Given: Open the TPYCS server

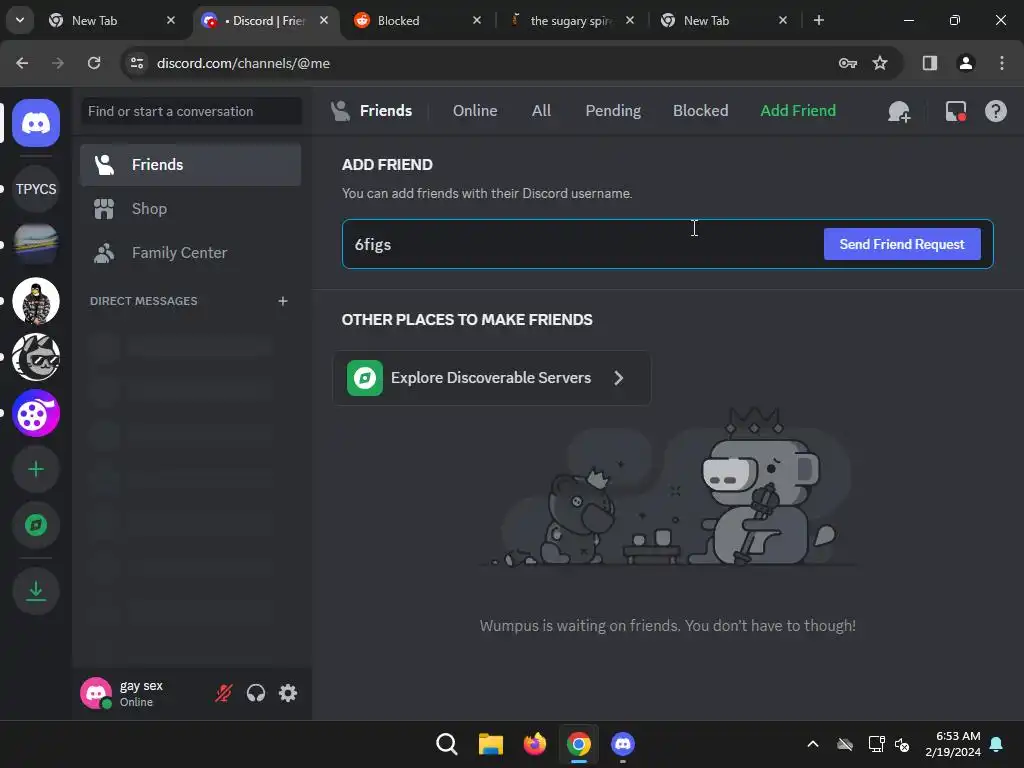Looking at the screenshot, I should tap(36, 189).
